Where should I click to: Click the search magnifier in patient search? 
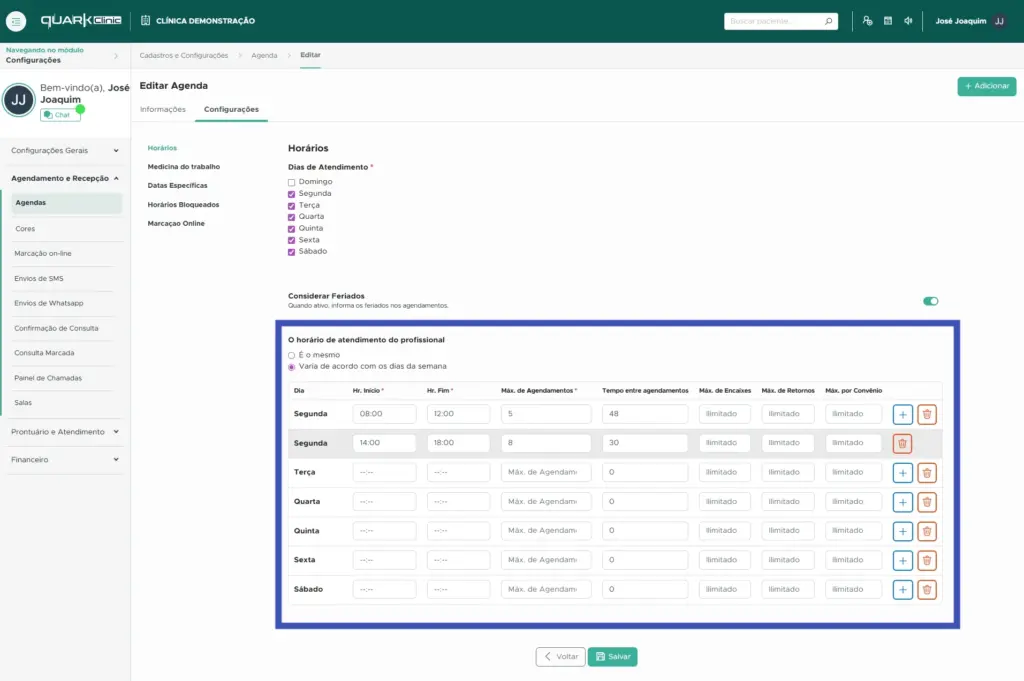point(828,21)
